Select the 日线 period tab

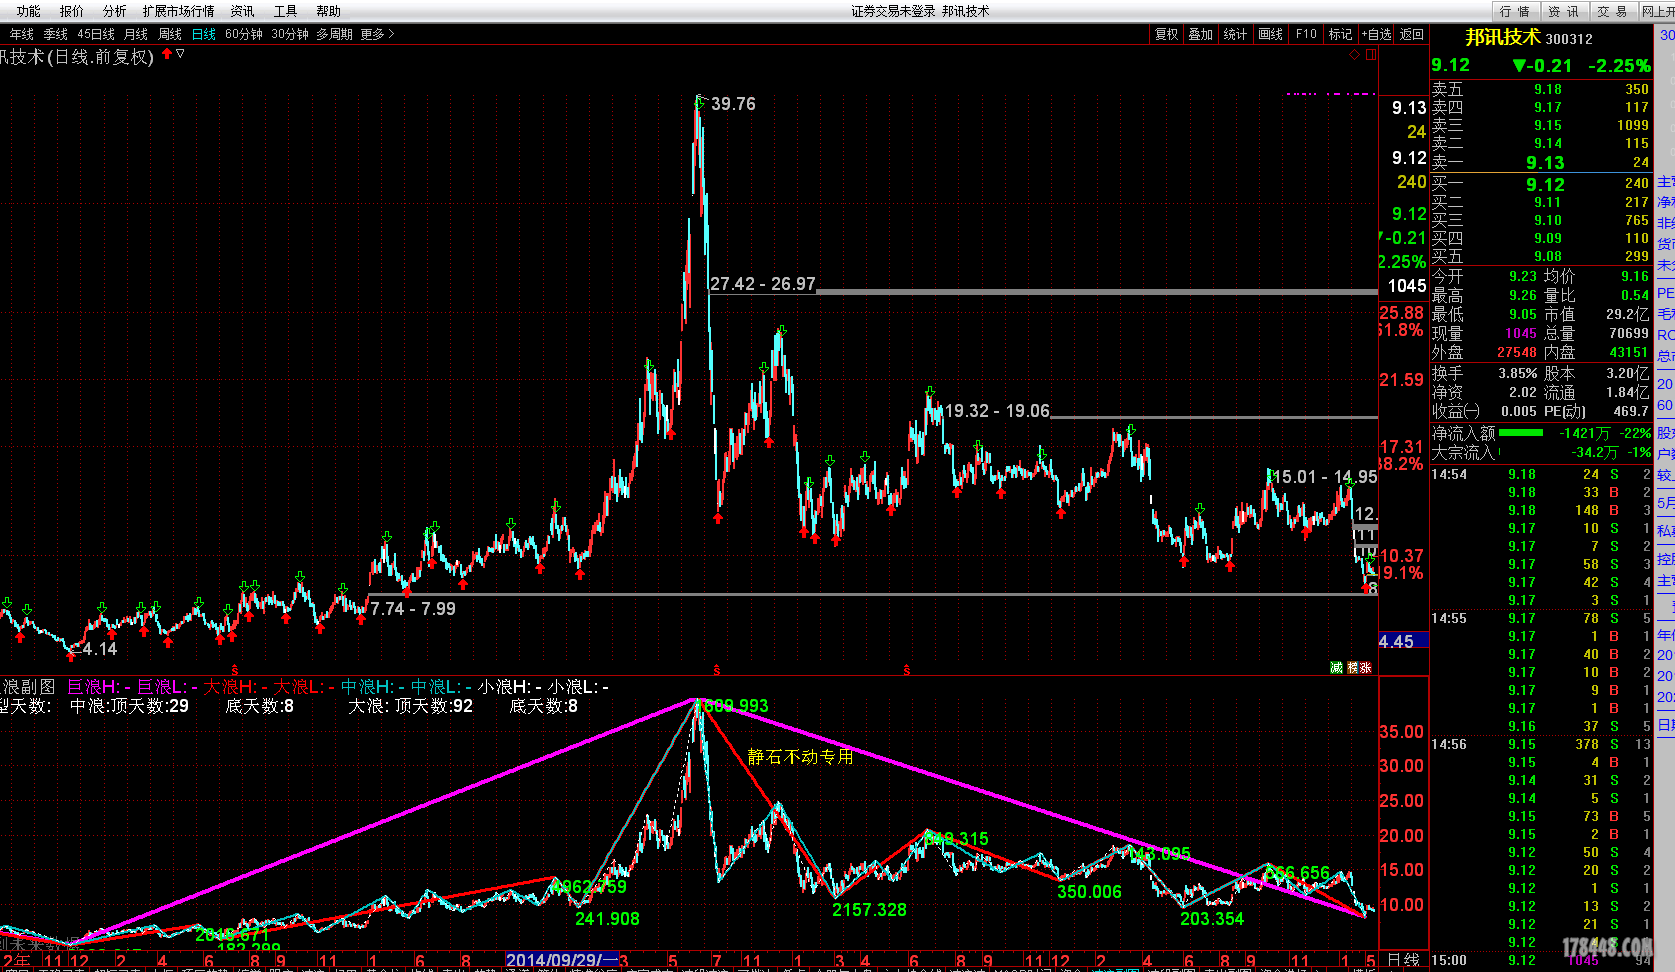point(204,34)
